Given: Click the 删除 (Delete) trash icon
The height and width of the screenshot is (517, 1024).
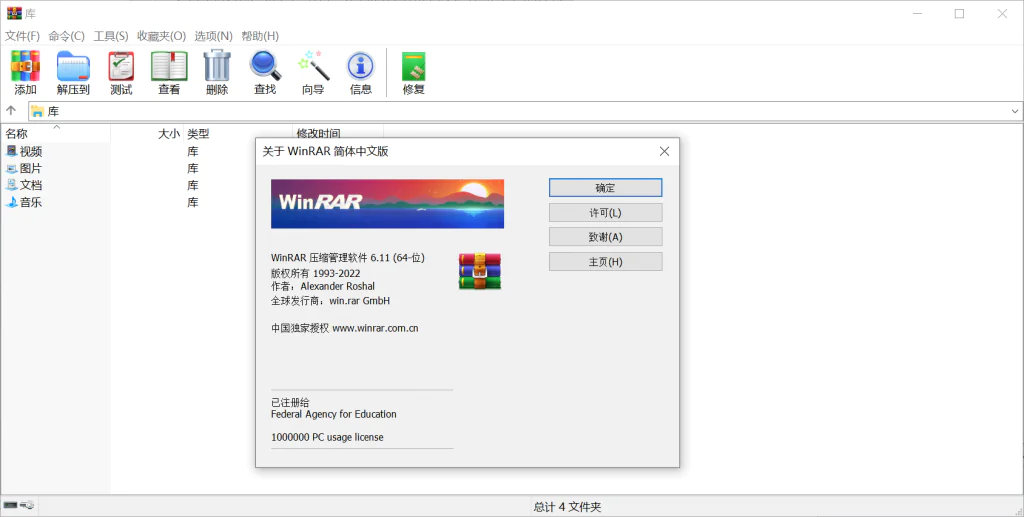Looking at the screenshot, I should click(x=217, y=66).
